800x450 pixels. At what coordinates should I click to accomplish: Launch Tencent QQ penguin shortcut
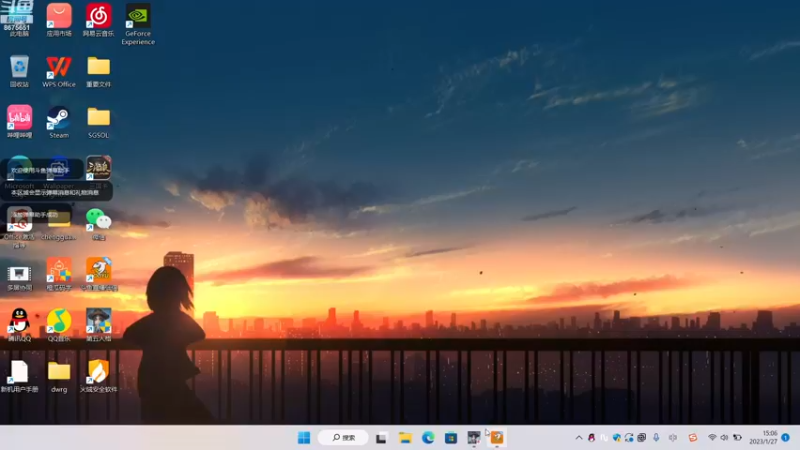click(19, 324)
